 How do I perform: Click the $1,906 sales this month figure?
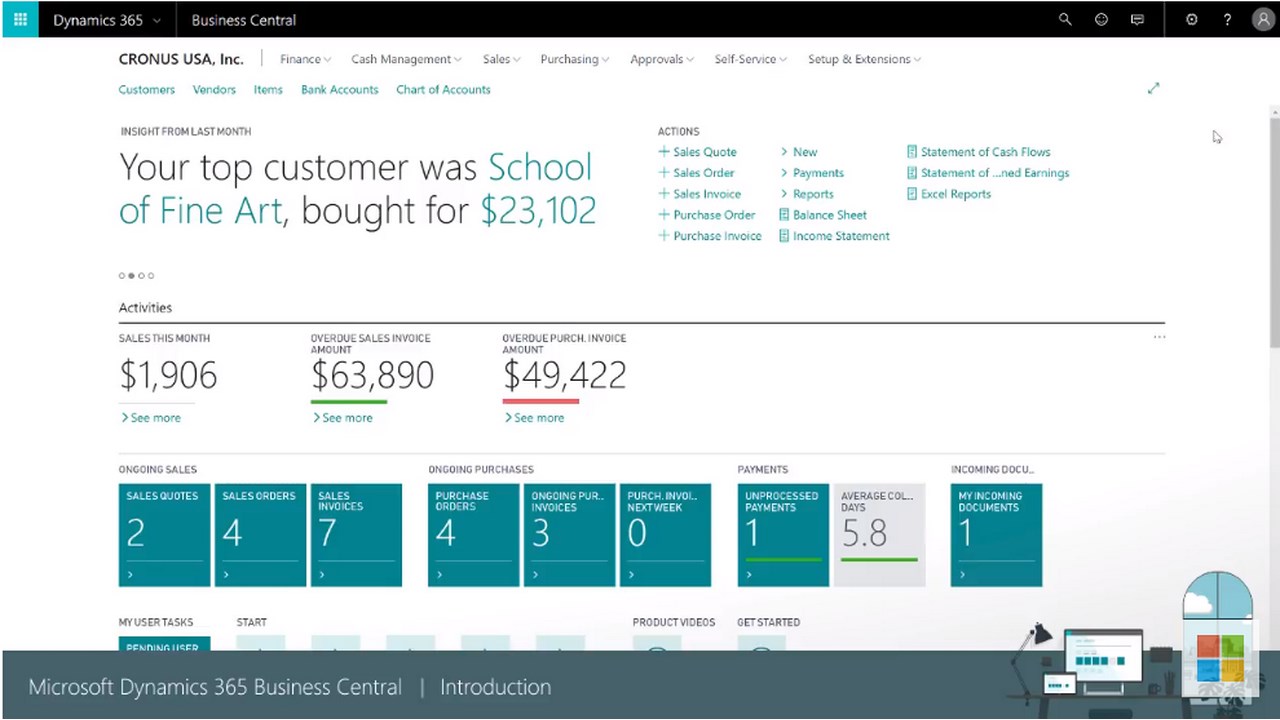click(168, 376)
